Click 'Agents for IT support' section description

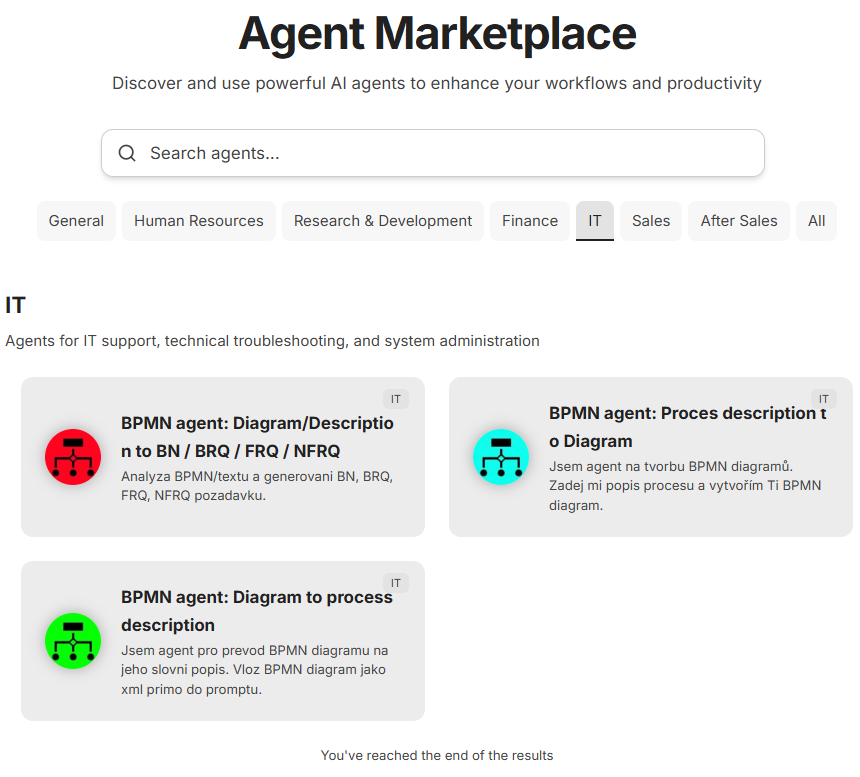click(x=272, y=341)
